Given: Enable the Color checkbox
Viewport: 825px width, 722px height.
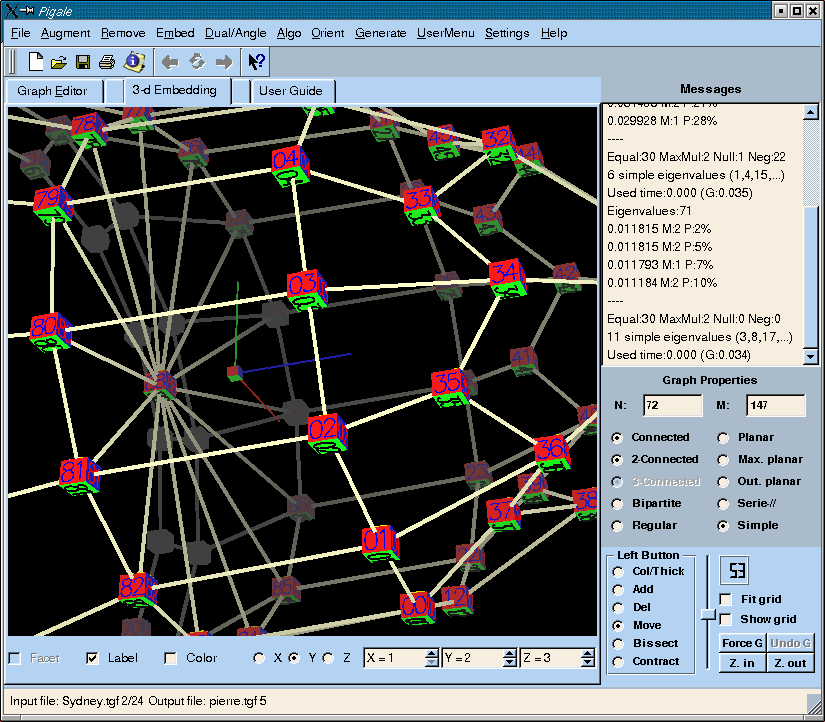Looking at the screenshot, I should coord(171,658).
